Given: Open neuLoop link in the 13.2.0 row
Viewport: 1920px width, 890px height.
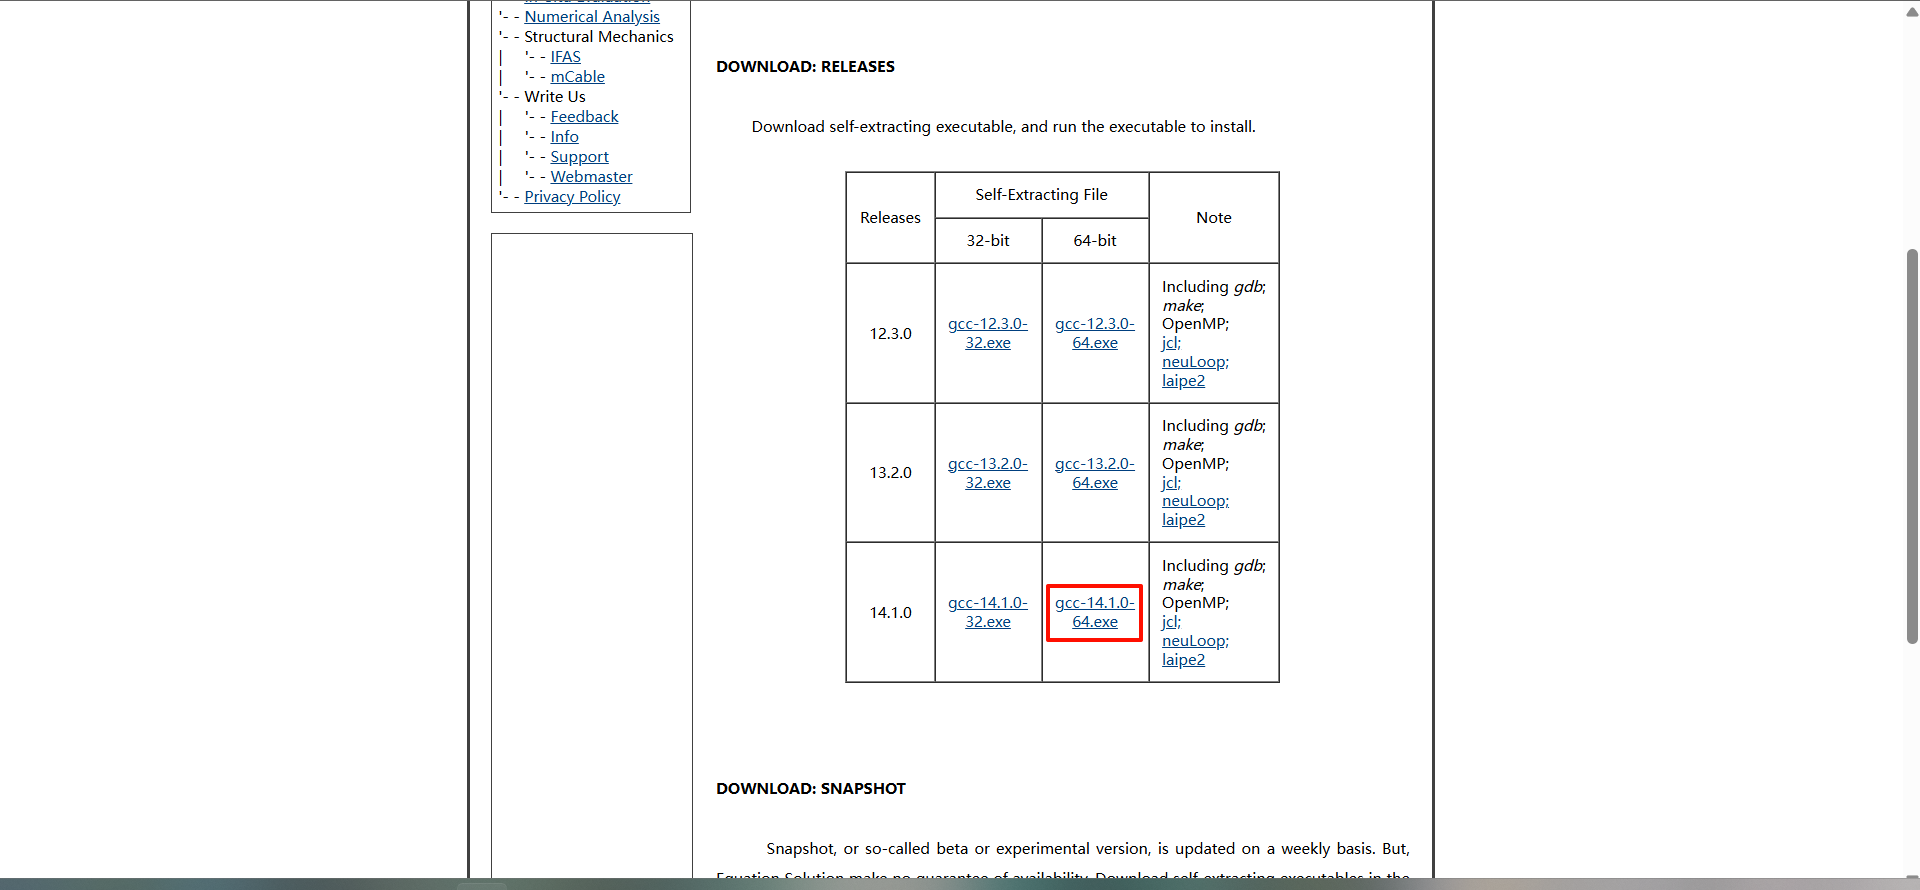Looking at the screenshot, I should click(1193, 501).
